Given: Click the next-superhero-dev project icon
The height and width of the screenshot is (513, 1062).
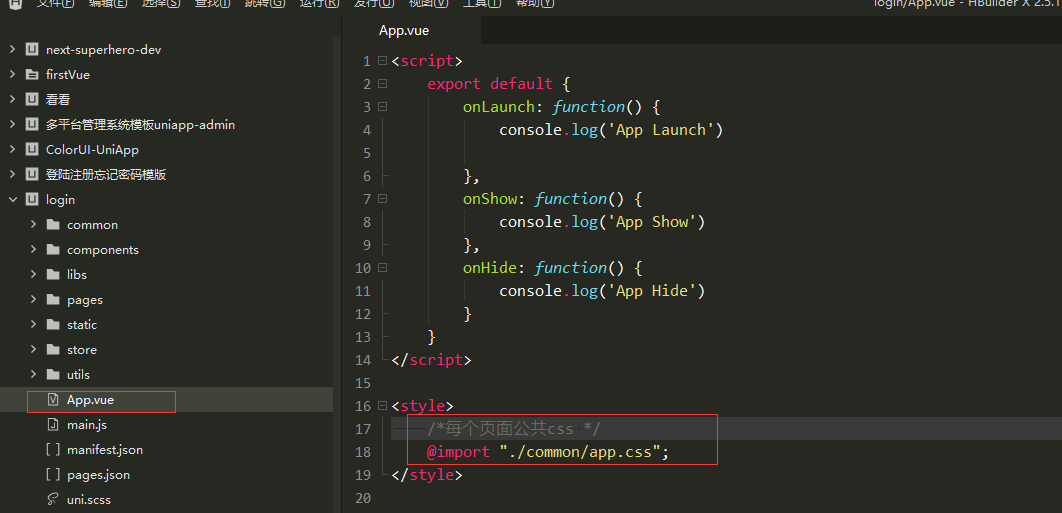Looking at the screenshot, I should (x=31, y=49).
